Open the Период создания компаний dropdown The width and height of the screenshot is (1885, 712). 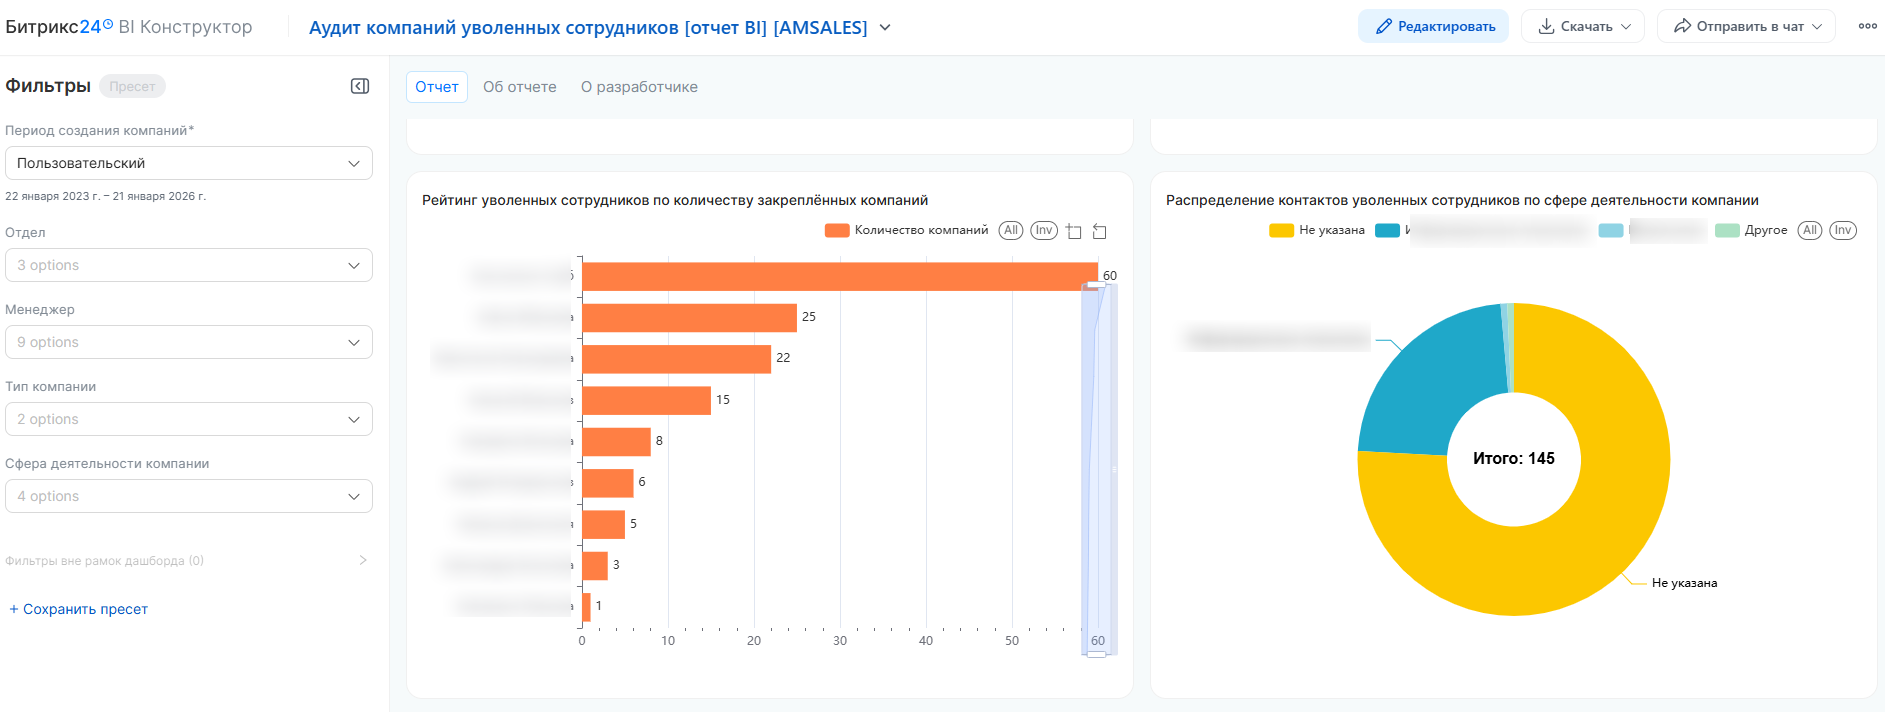click(189, 163)
